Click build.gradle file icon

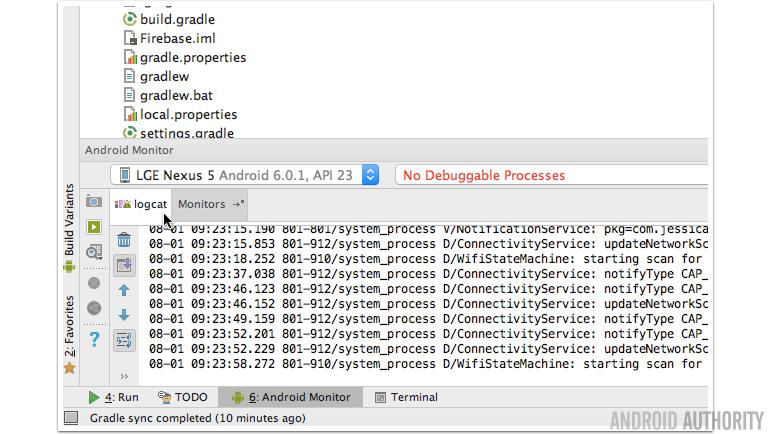coord(129,19)
